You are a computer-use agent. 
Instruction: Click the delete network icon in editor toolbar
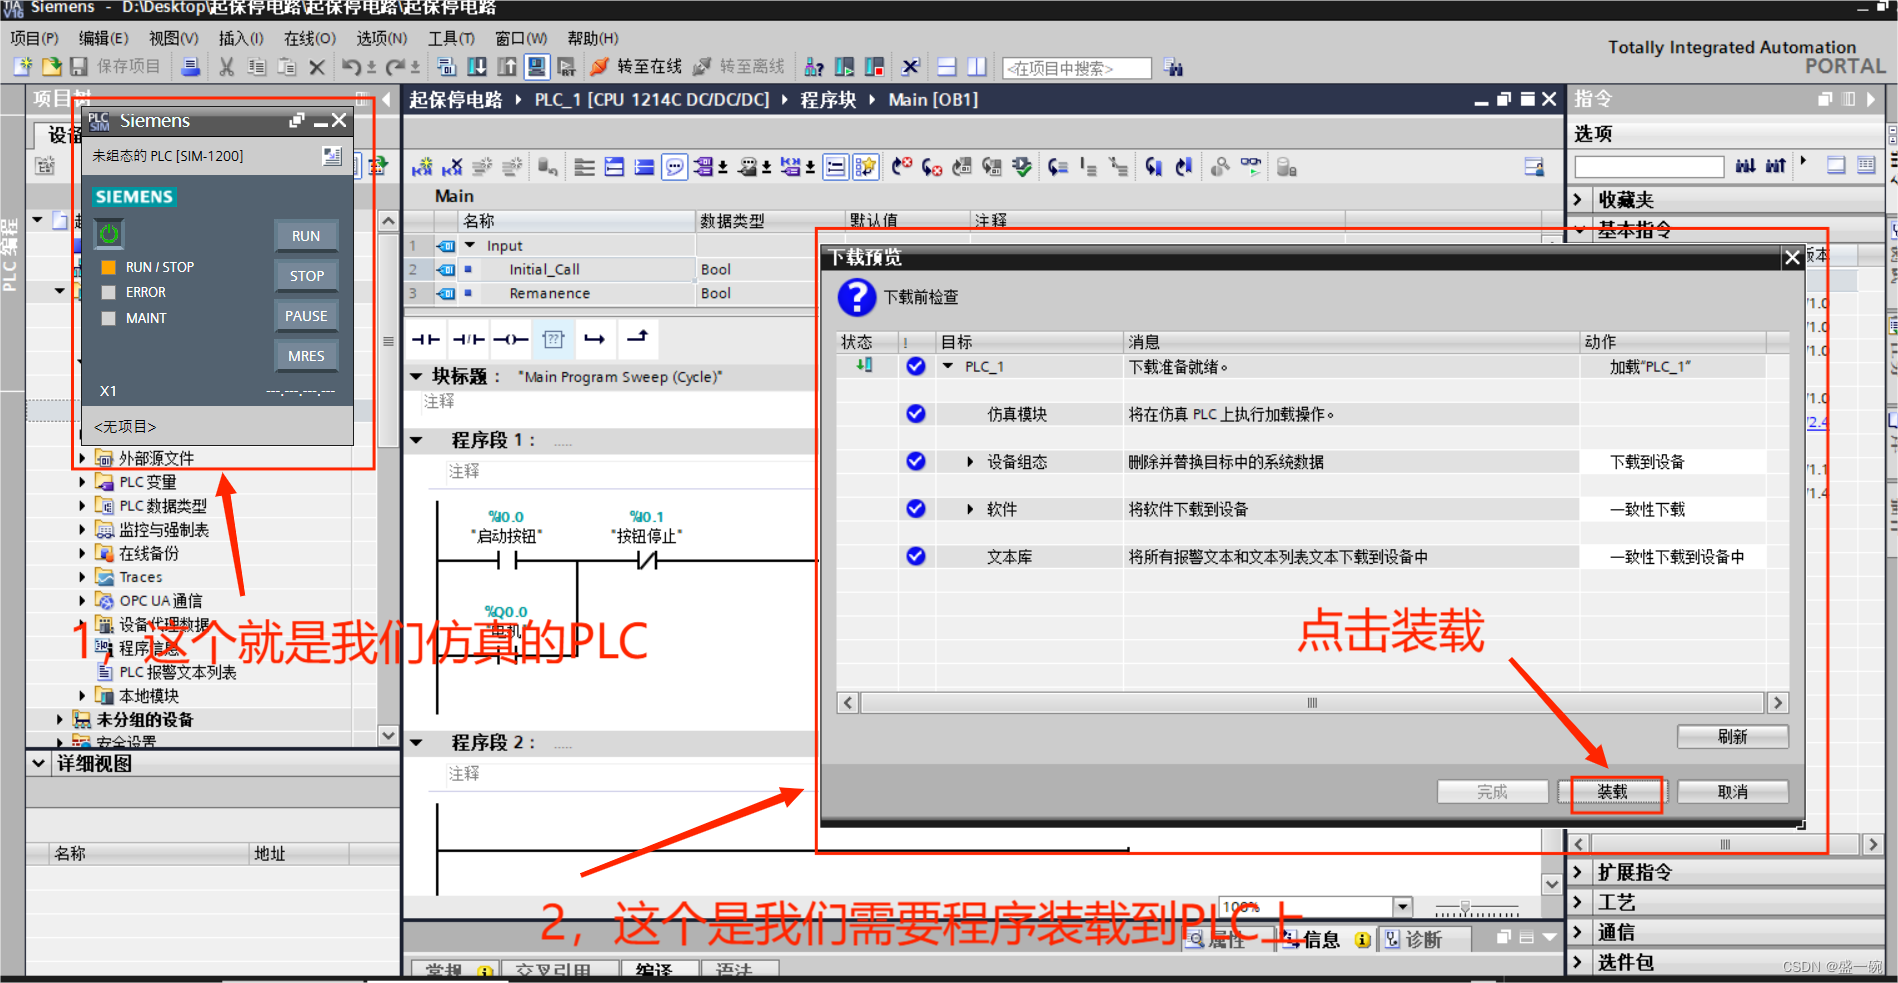(x=452, y=167)
